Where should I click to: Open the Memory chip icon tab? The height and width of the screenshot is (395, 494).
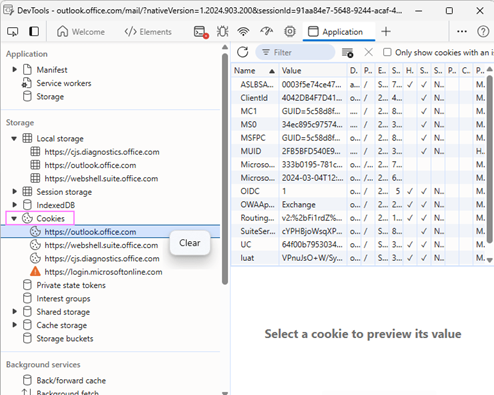[290, 32]
